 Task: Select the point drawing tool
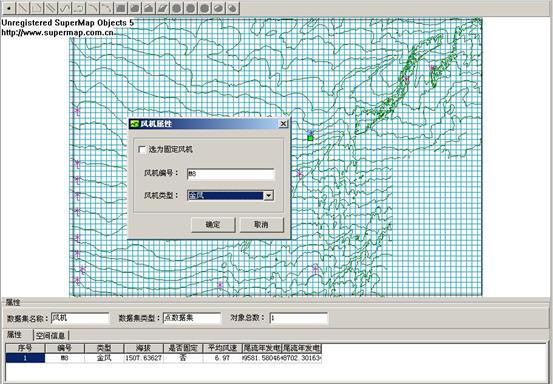click(9, 8)
